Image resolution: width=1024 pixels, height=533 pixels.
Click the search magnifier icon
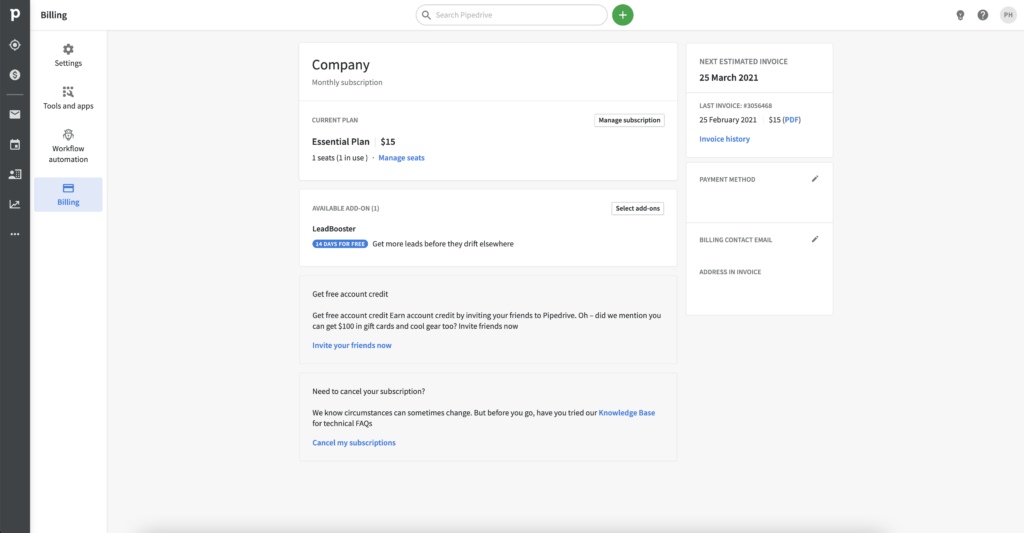[x=426, y=15]
